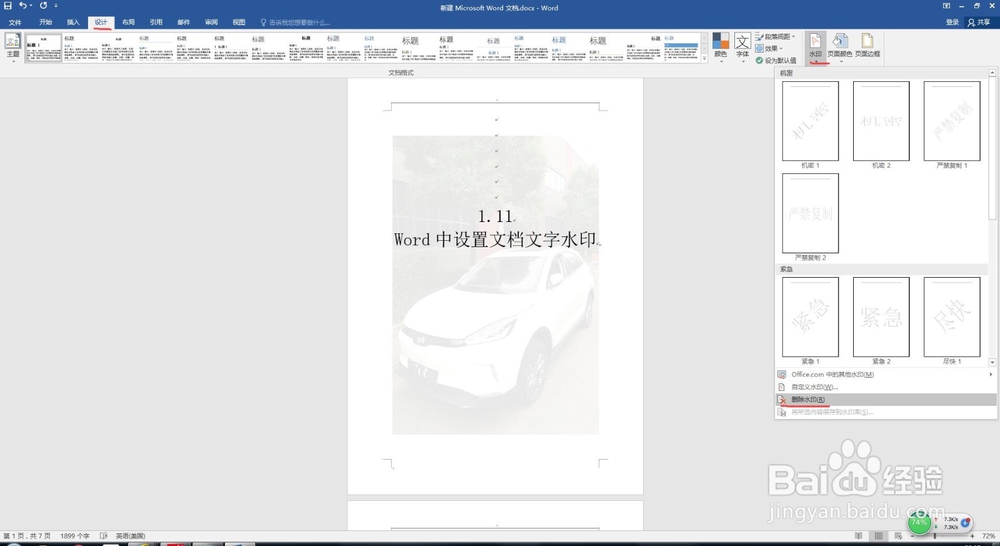This screenshot has height=546, width=1000.
Task: Click the heading 'Word 中设置文档文字水印' in the document
Action: click(x=496, y=239)
